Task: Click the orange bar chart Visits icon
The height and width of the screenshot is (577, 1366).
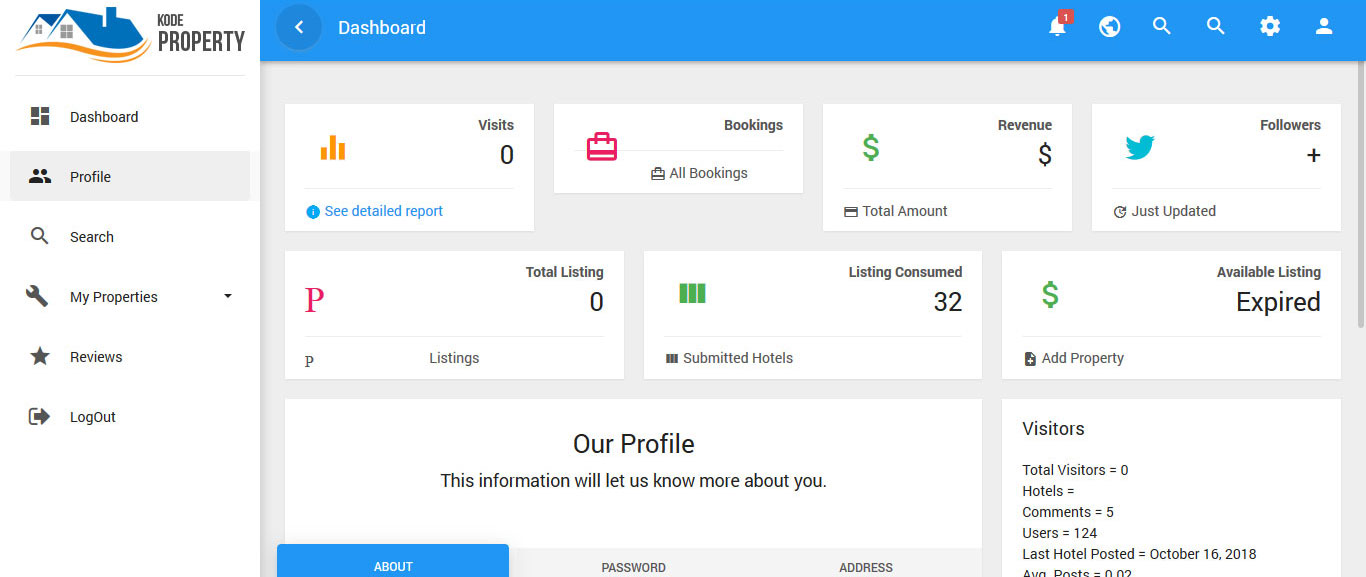Action: [x=332, y=149]
